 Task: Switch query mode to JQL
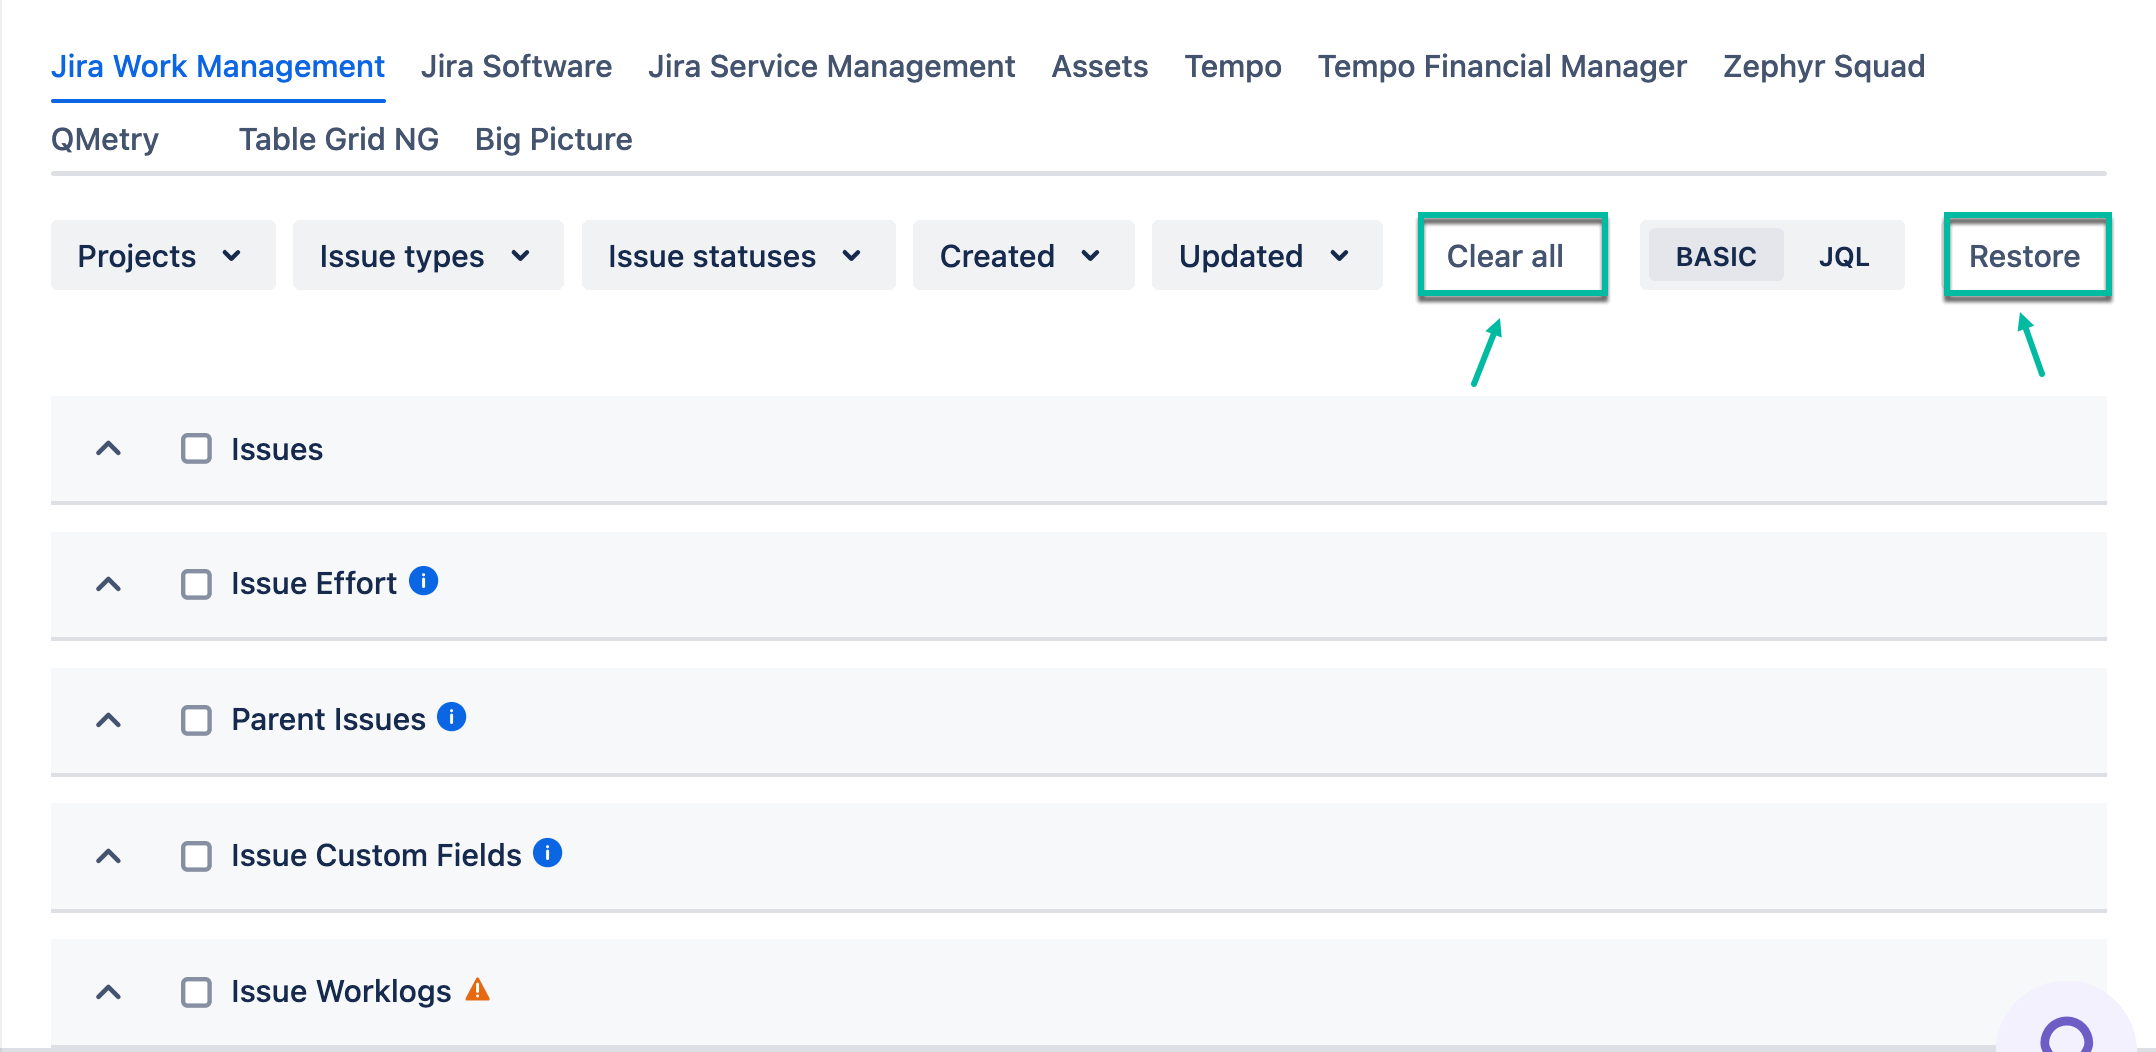pos(1843,255)
